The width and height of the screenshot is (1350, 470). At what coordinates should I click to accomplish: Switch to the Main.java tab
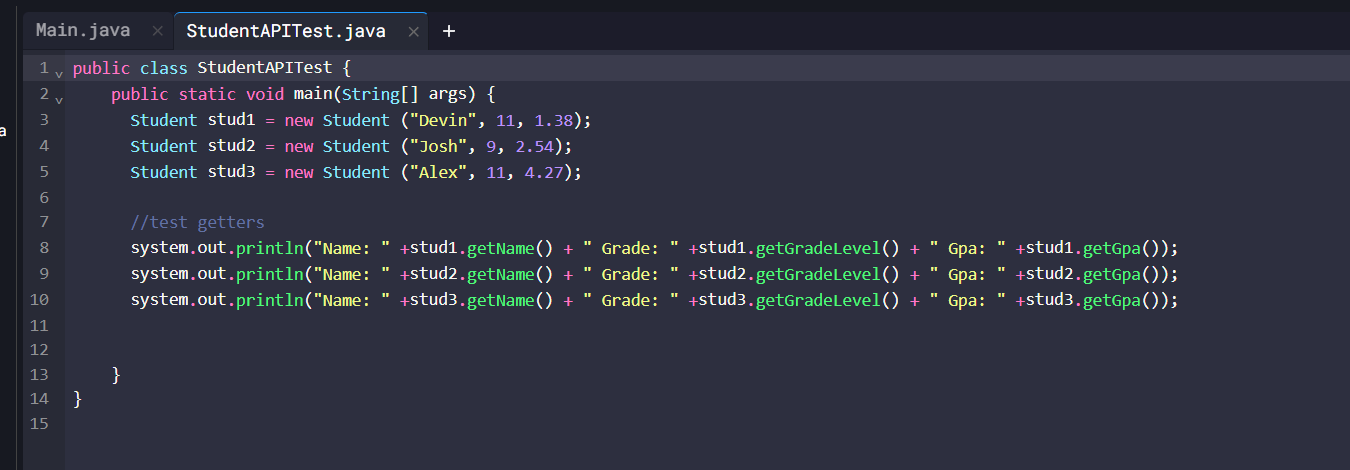(83, 30)
